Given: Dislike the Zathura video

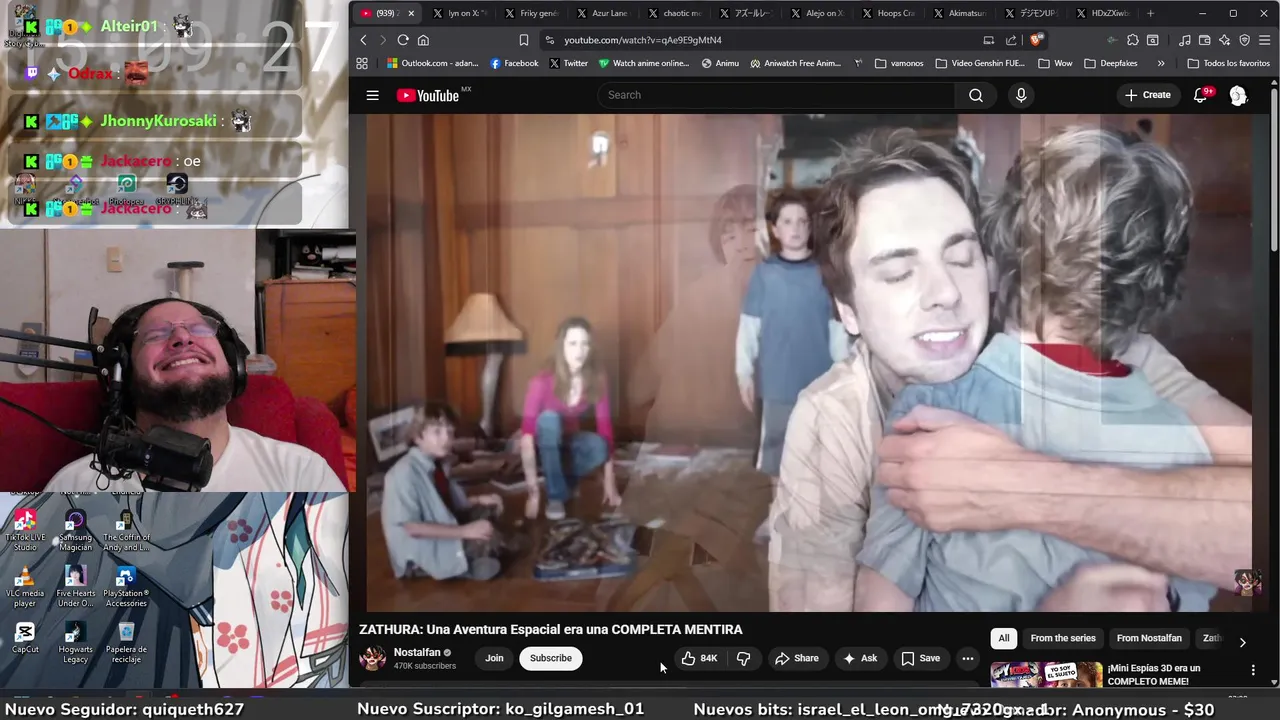Looking at the screenshot, I should [743, 658].
